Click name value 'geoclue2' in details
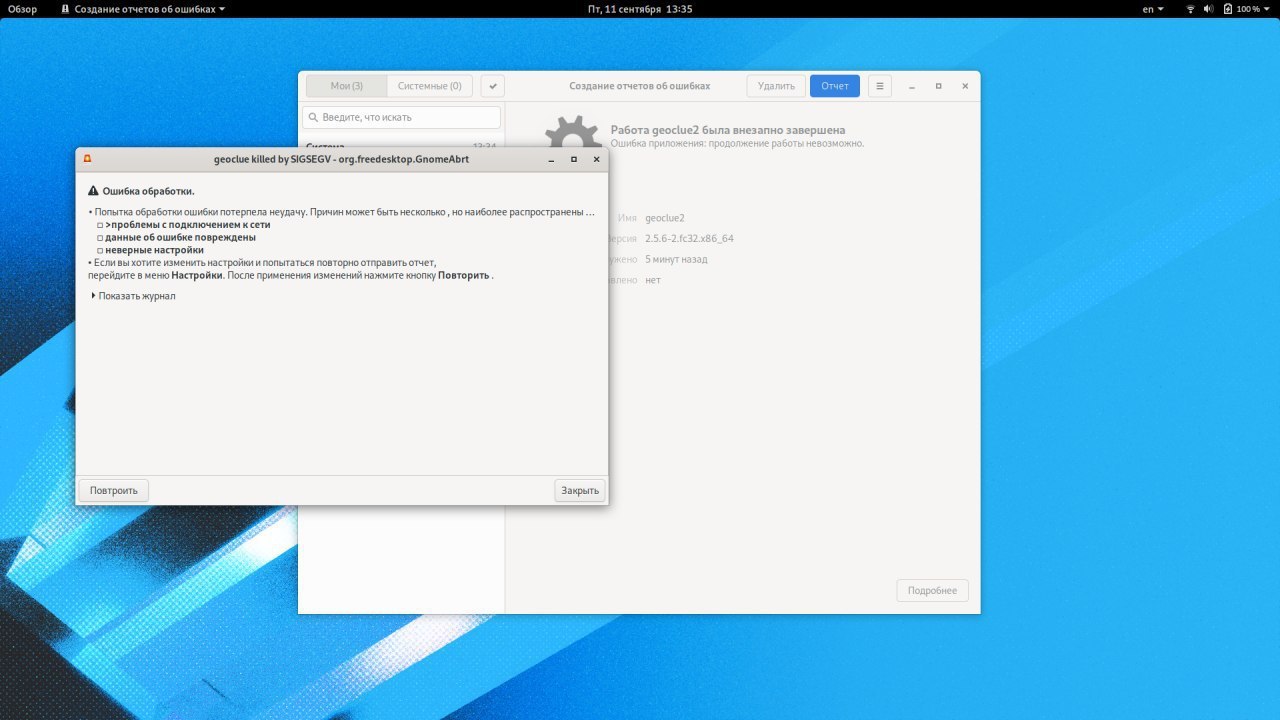Viewport: 1280px width, 720px height. coord(665,218)
